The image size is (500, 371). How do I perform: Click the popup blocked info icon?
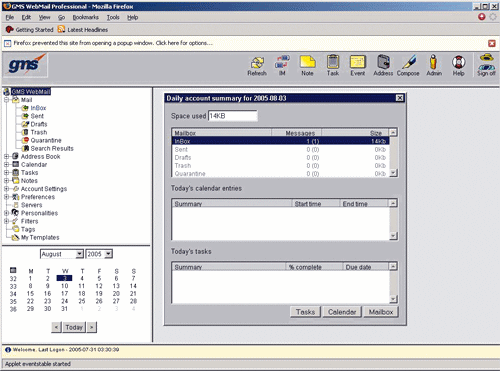(8, 43)
